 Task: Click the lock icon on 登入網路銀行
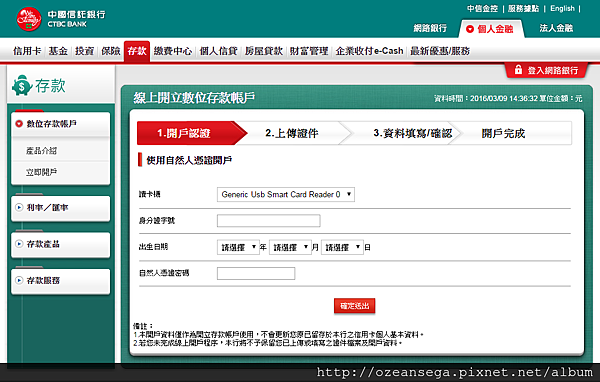point(518,70)
